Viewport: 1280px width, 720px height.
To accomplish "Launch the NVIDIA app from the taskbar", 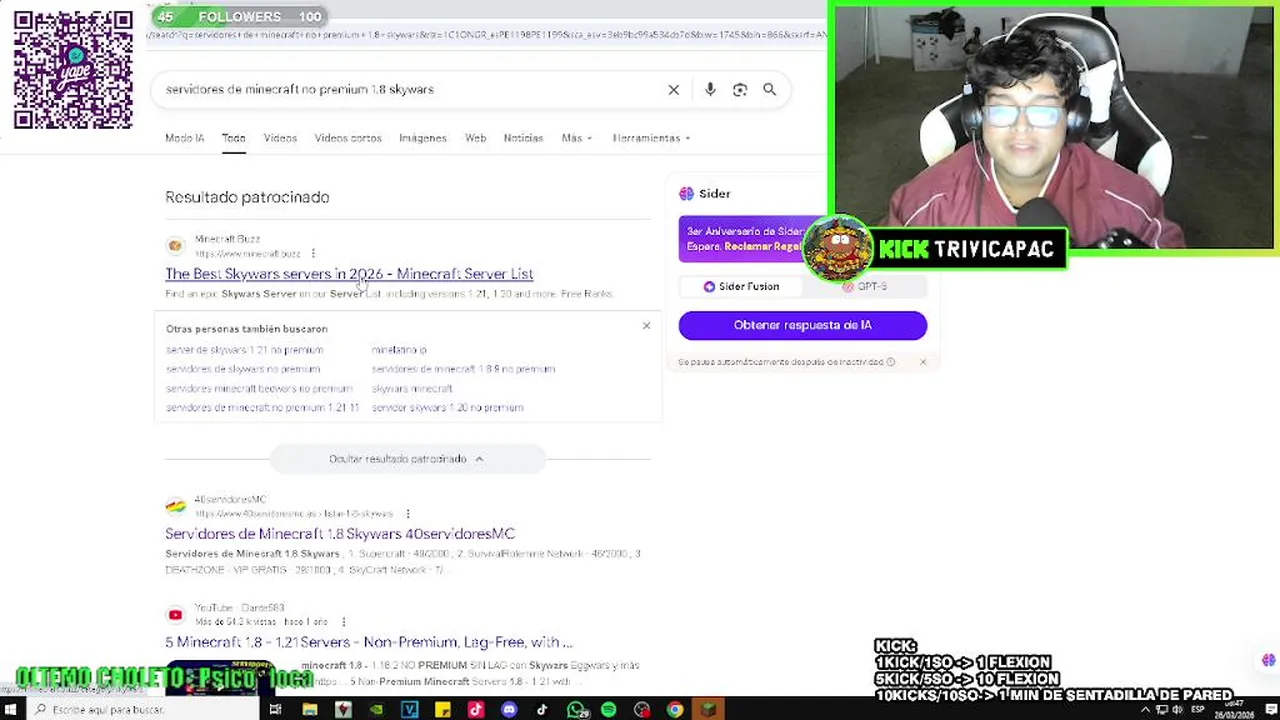I will click(x=376, y=710).
